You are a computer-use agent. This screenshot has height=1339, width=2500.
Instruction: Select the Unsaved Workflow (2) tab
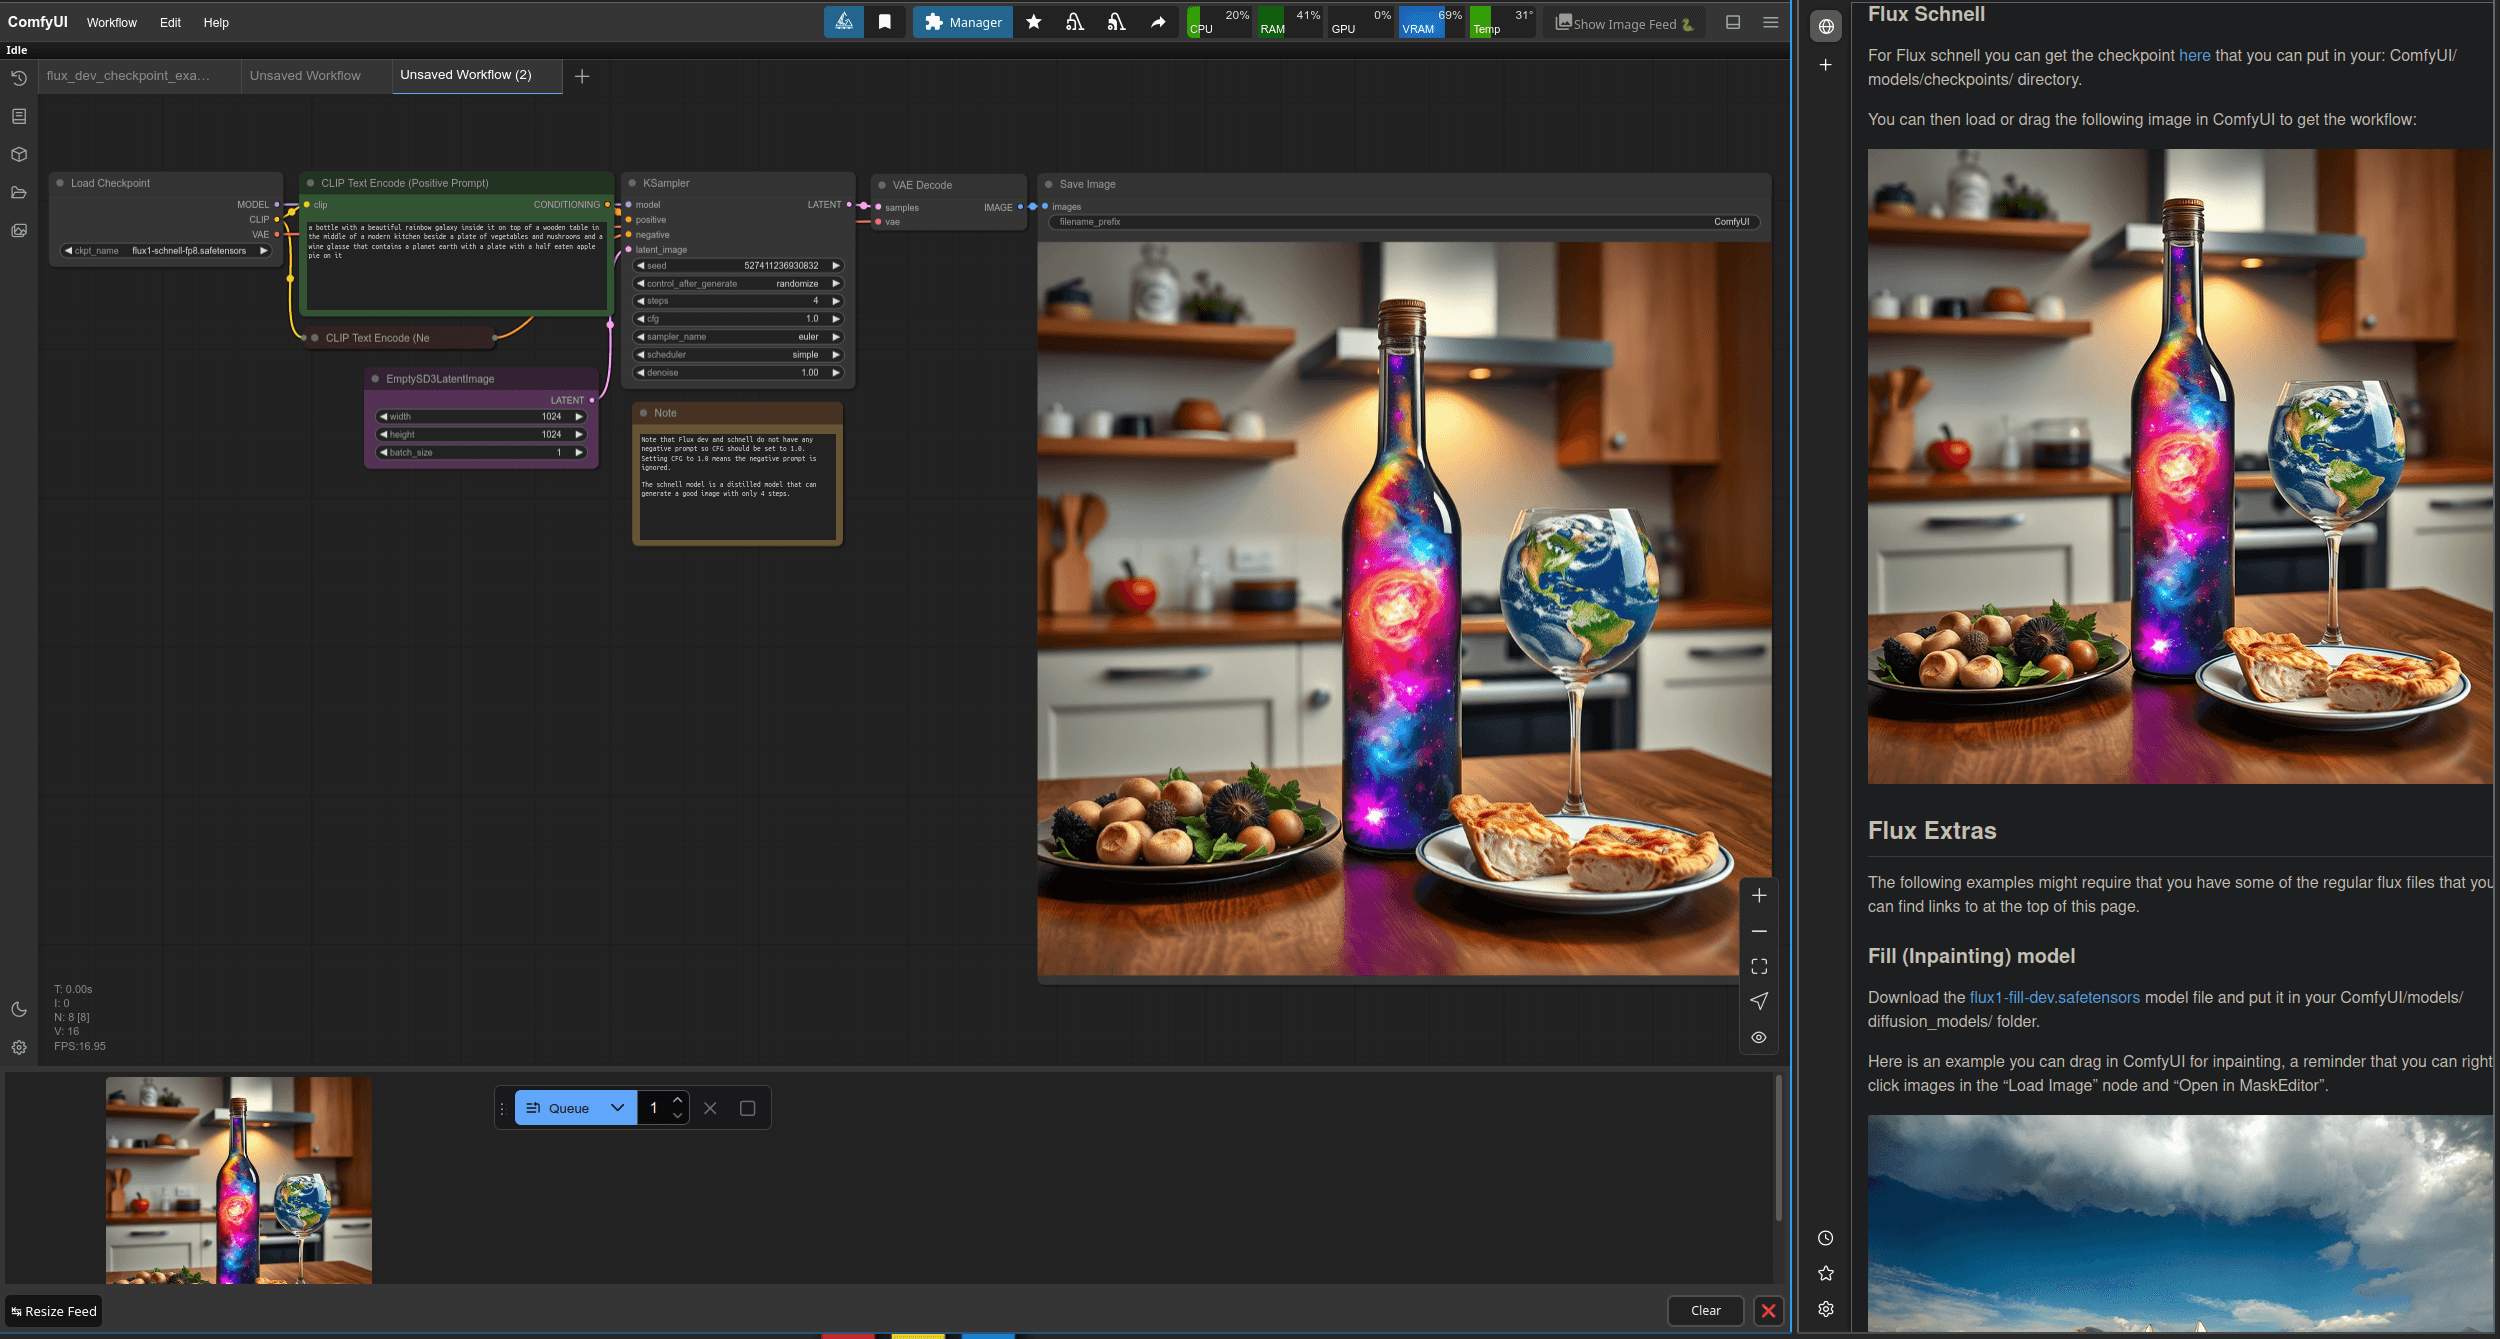pyautogui.click(x=466, y=75)
